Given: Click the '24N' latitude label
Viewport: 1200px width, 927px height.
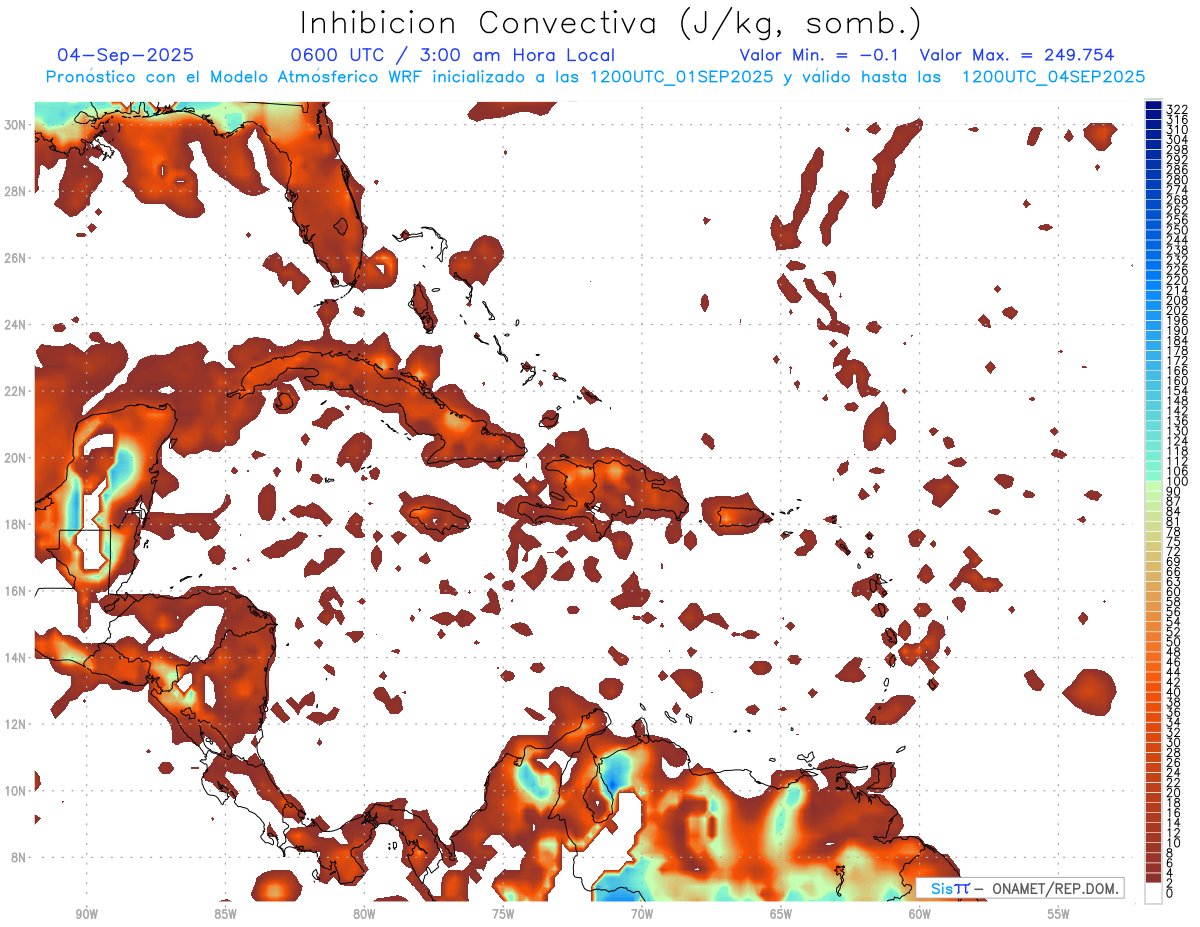Looking at the screenshot, I should 16,324.
